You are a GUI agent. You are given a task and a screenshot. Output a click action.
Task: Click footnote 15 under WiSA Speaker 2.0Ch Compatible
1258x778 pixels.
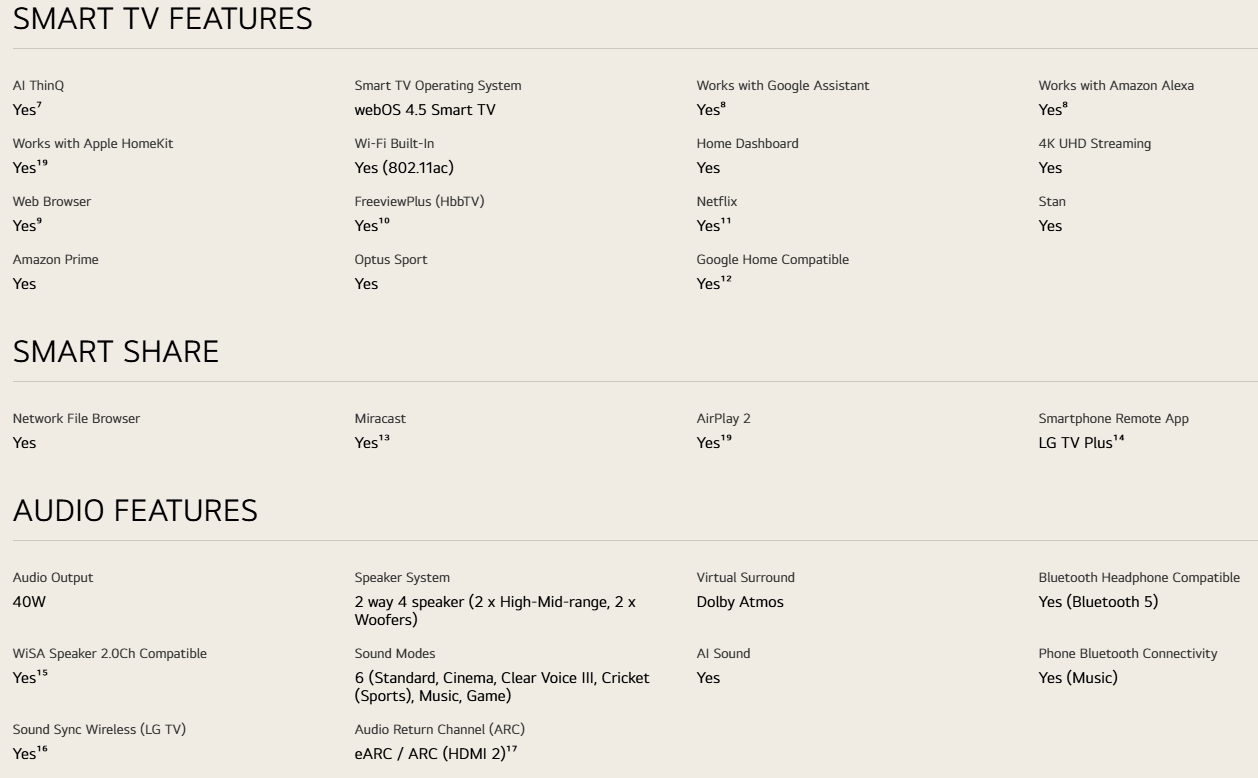pos(42,673)
